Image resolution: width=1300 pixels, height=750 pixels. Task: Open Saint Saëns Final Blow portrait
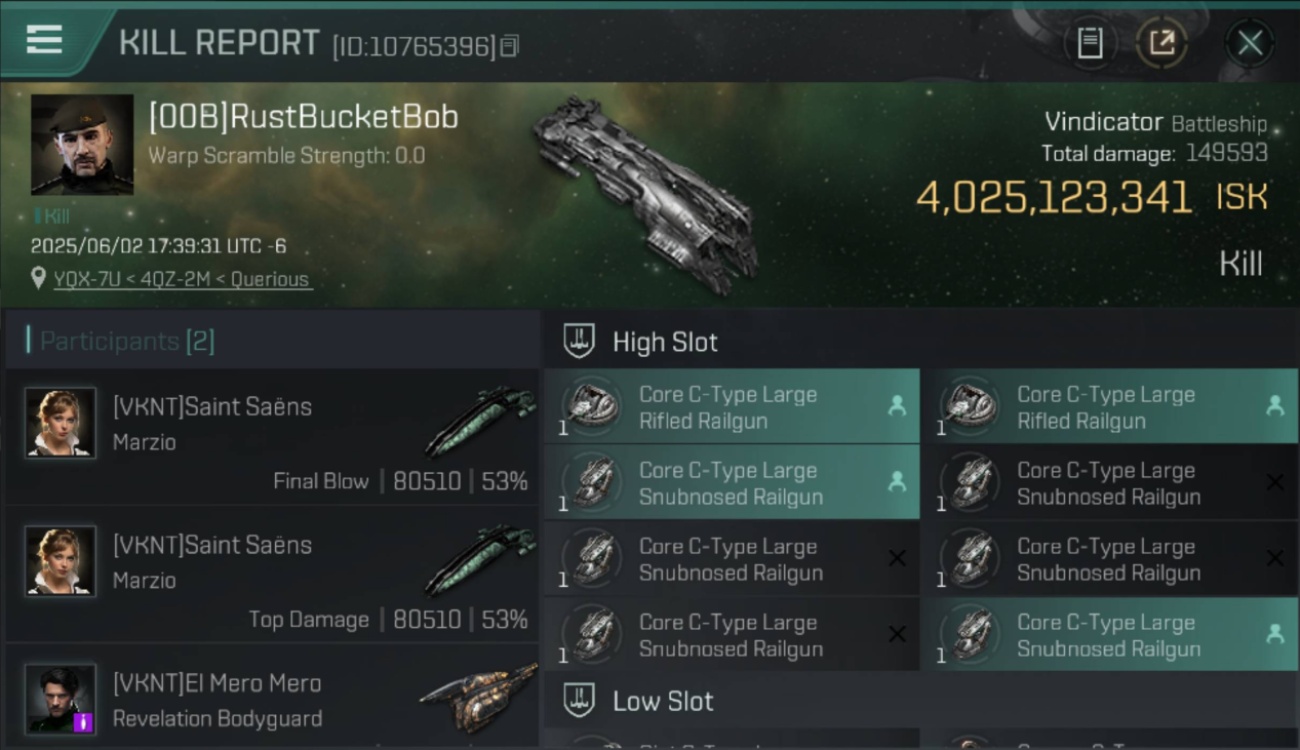pyautogui.click(x=61, y=422)
